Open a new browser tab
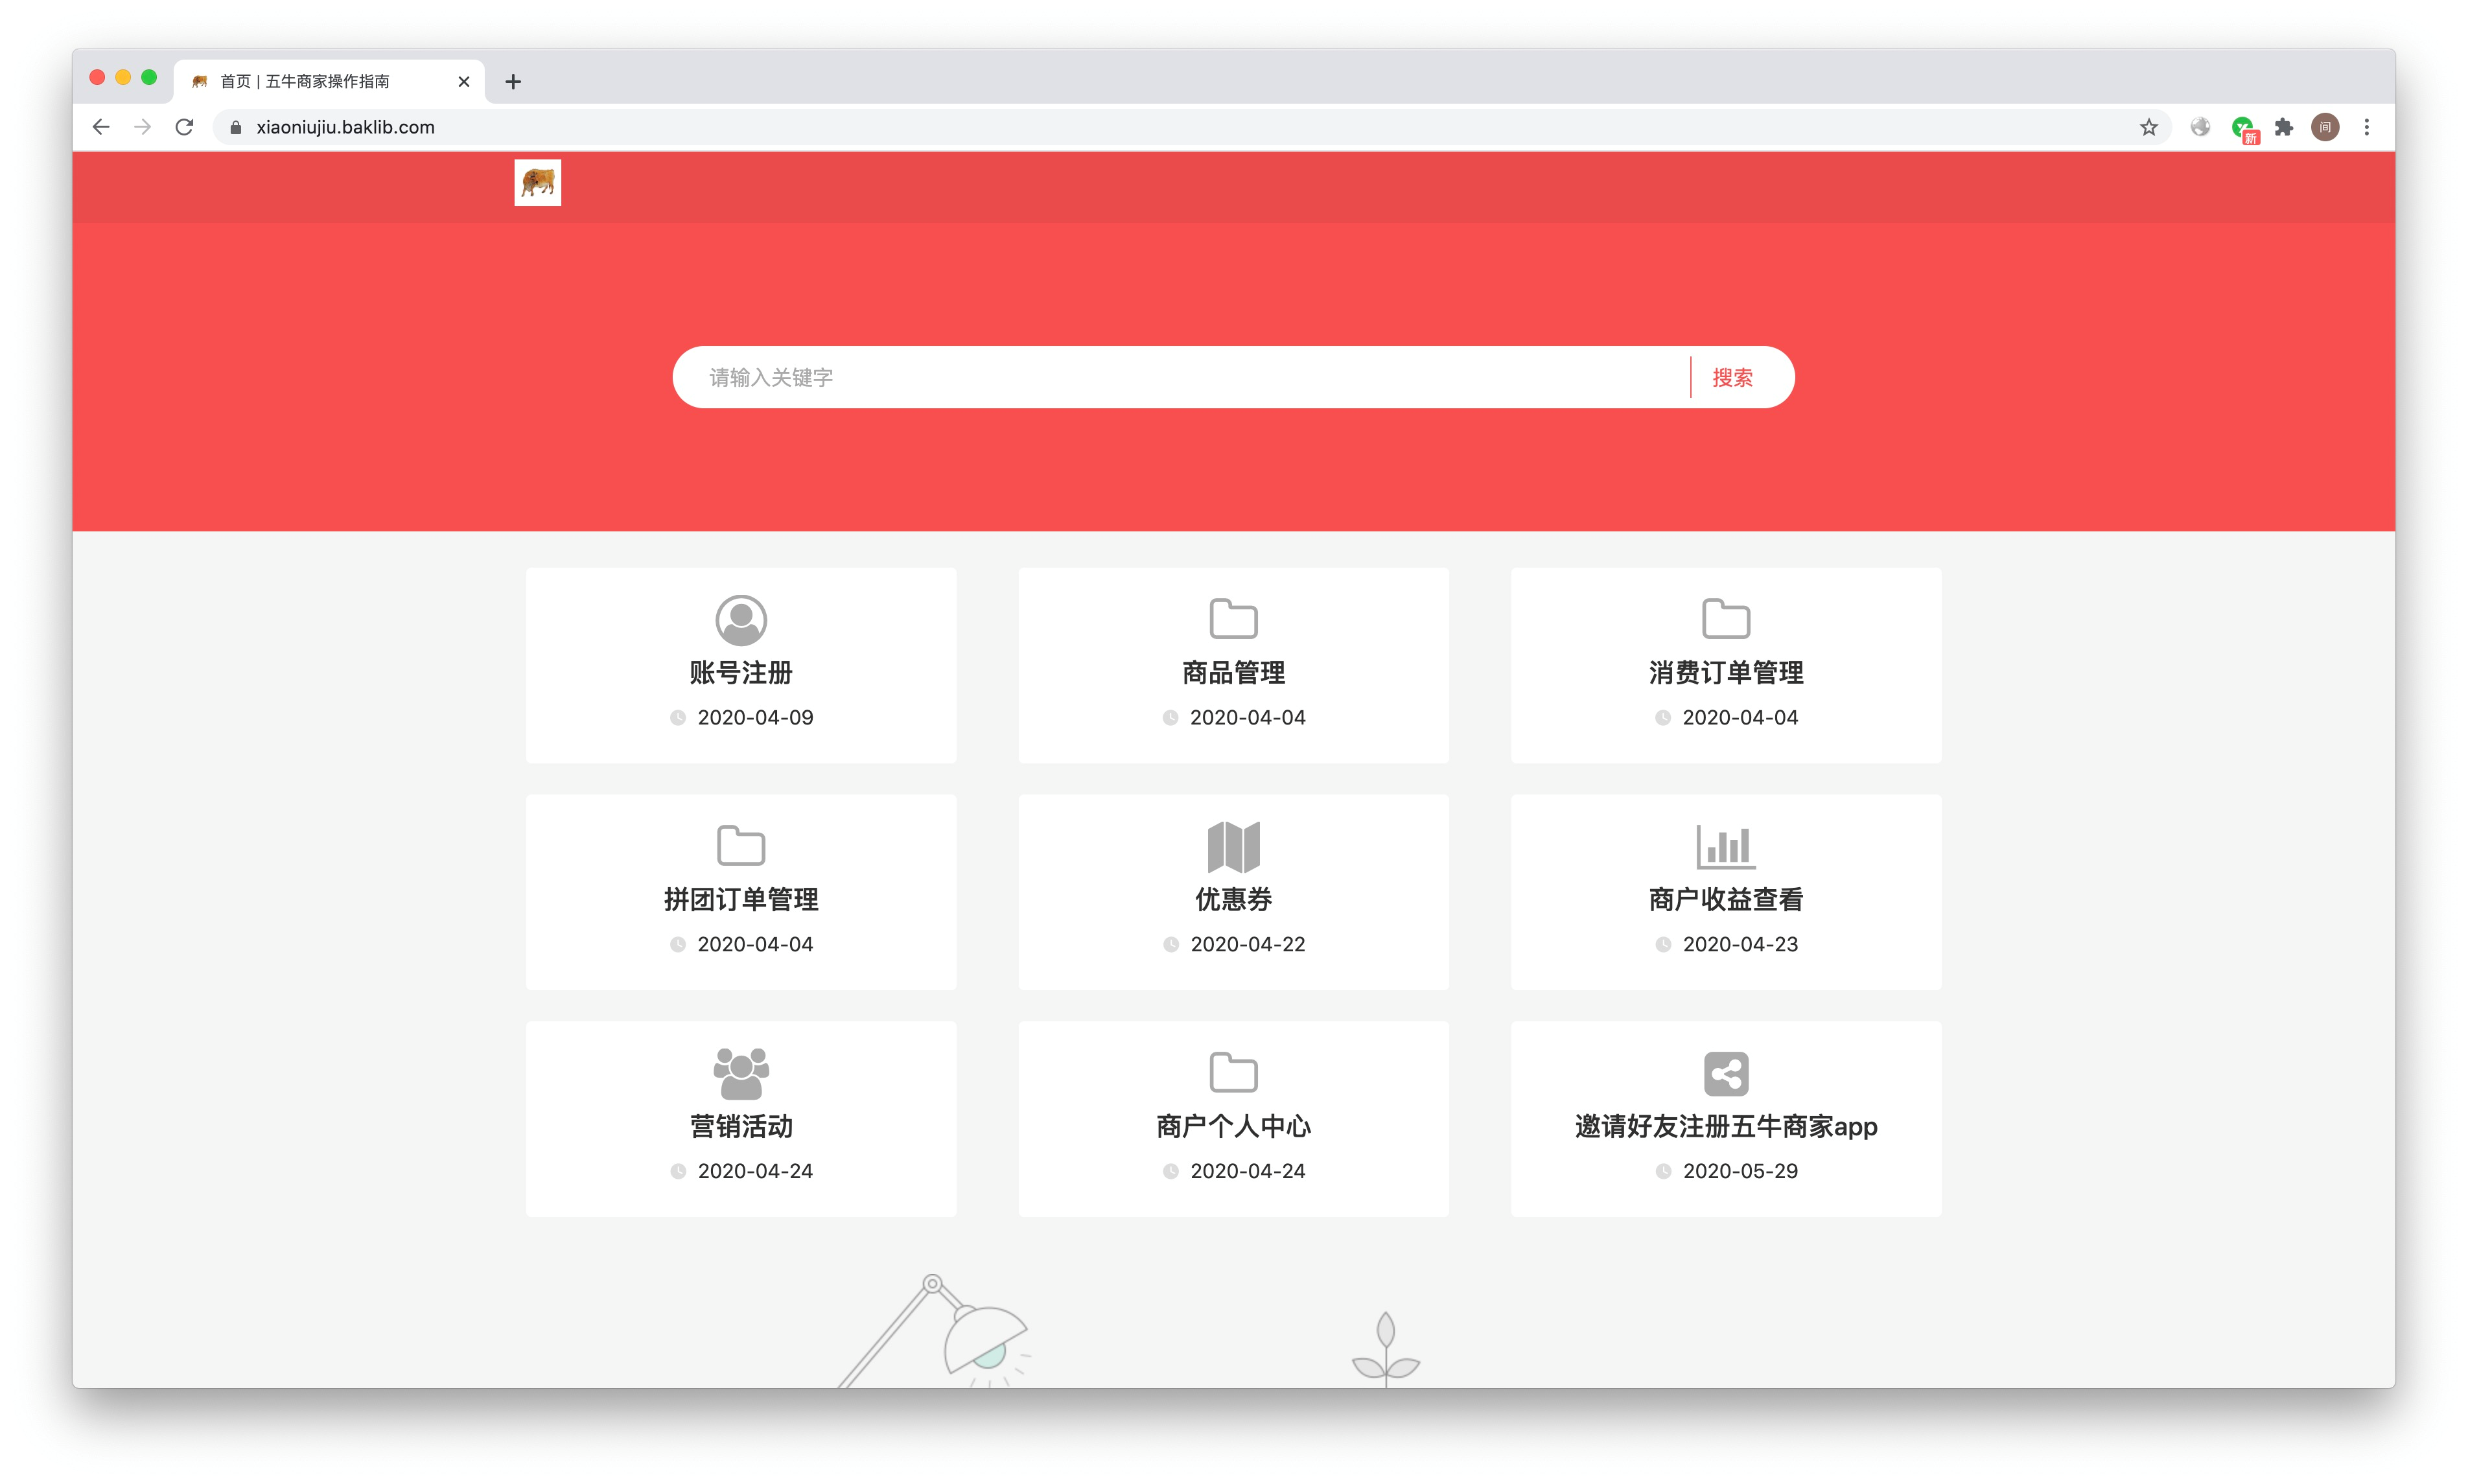The height and width of the screenshot is (1484, 2468). [513, 82]
